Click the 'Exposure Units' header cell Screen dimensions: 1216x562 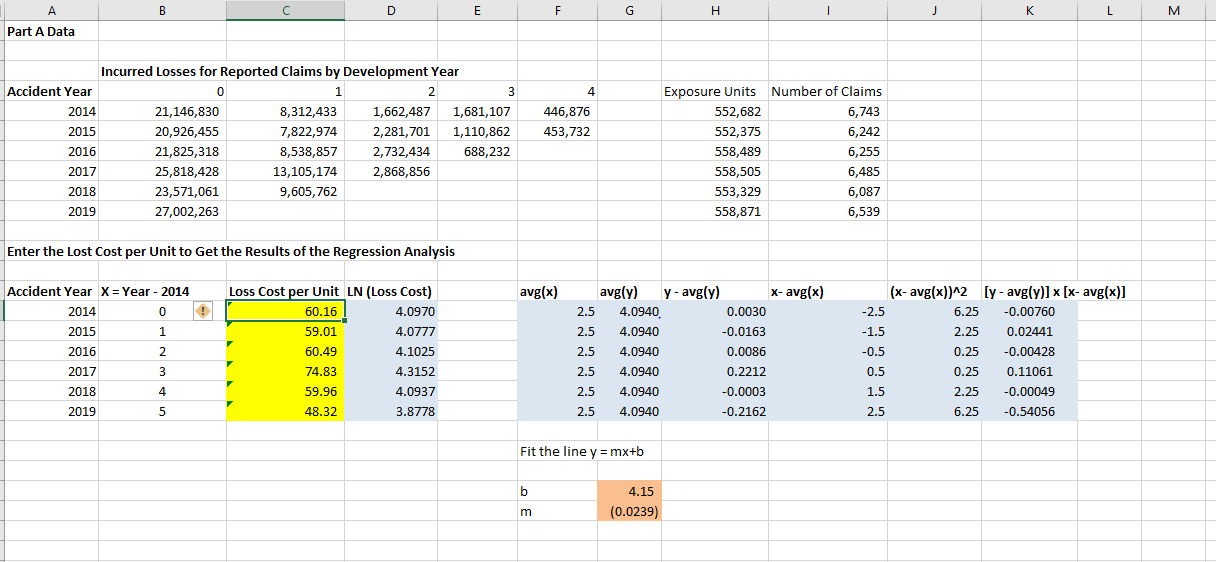point(709,91)
